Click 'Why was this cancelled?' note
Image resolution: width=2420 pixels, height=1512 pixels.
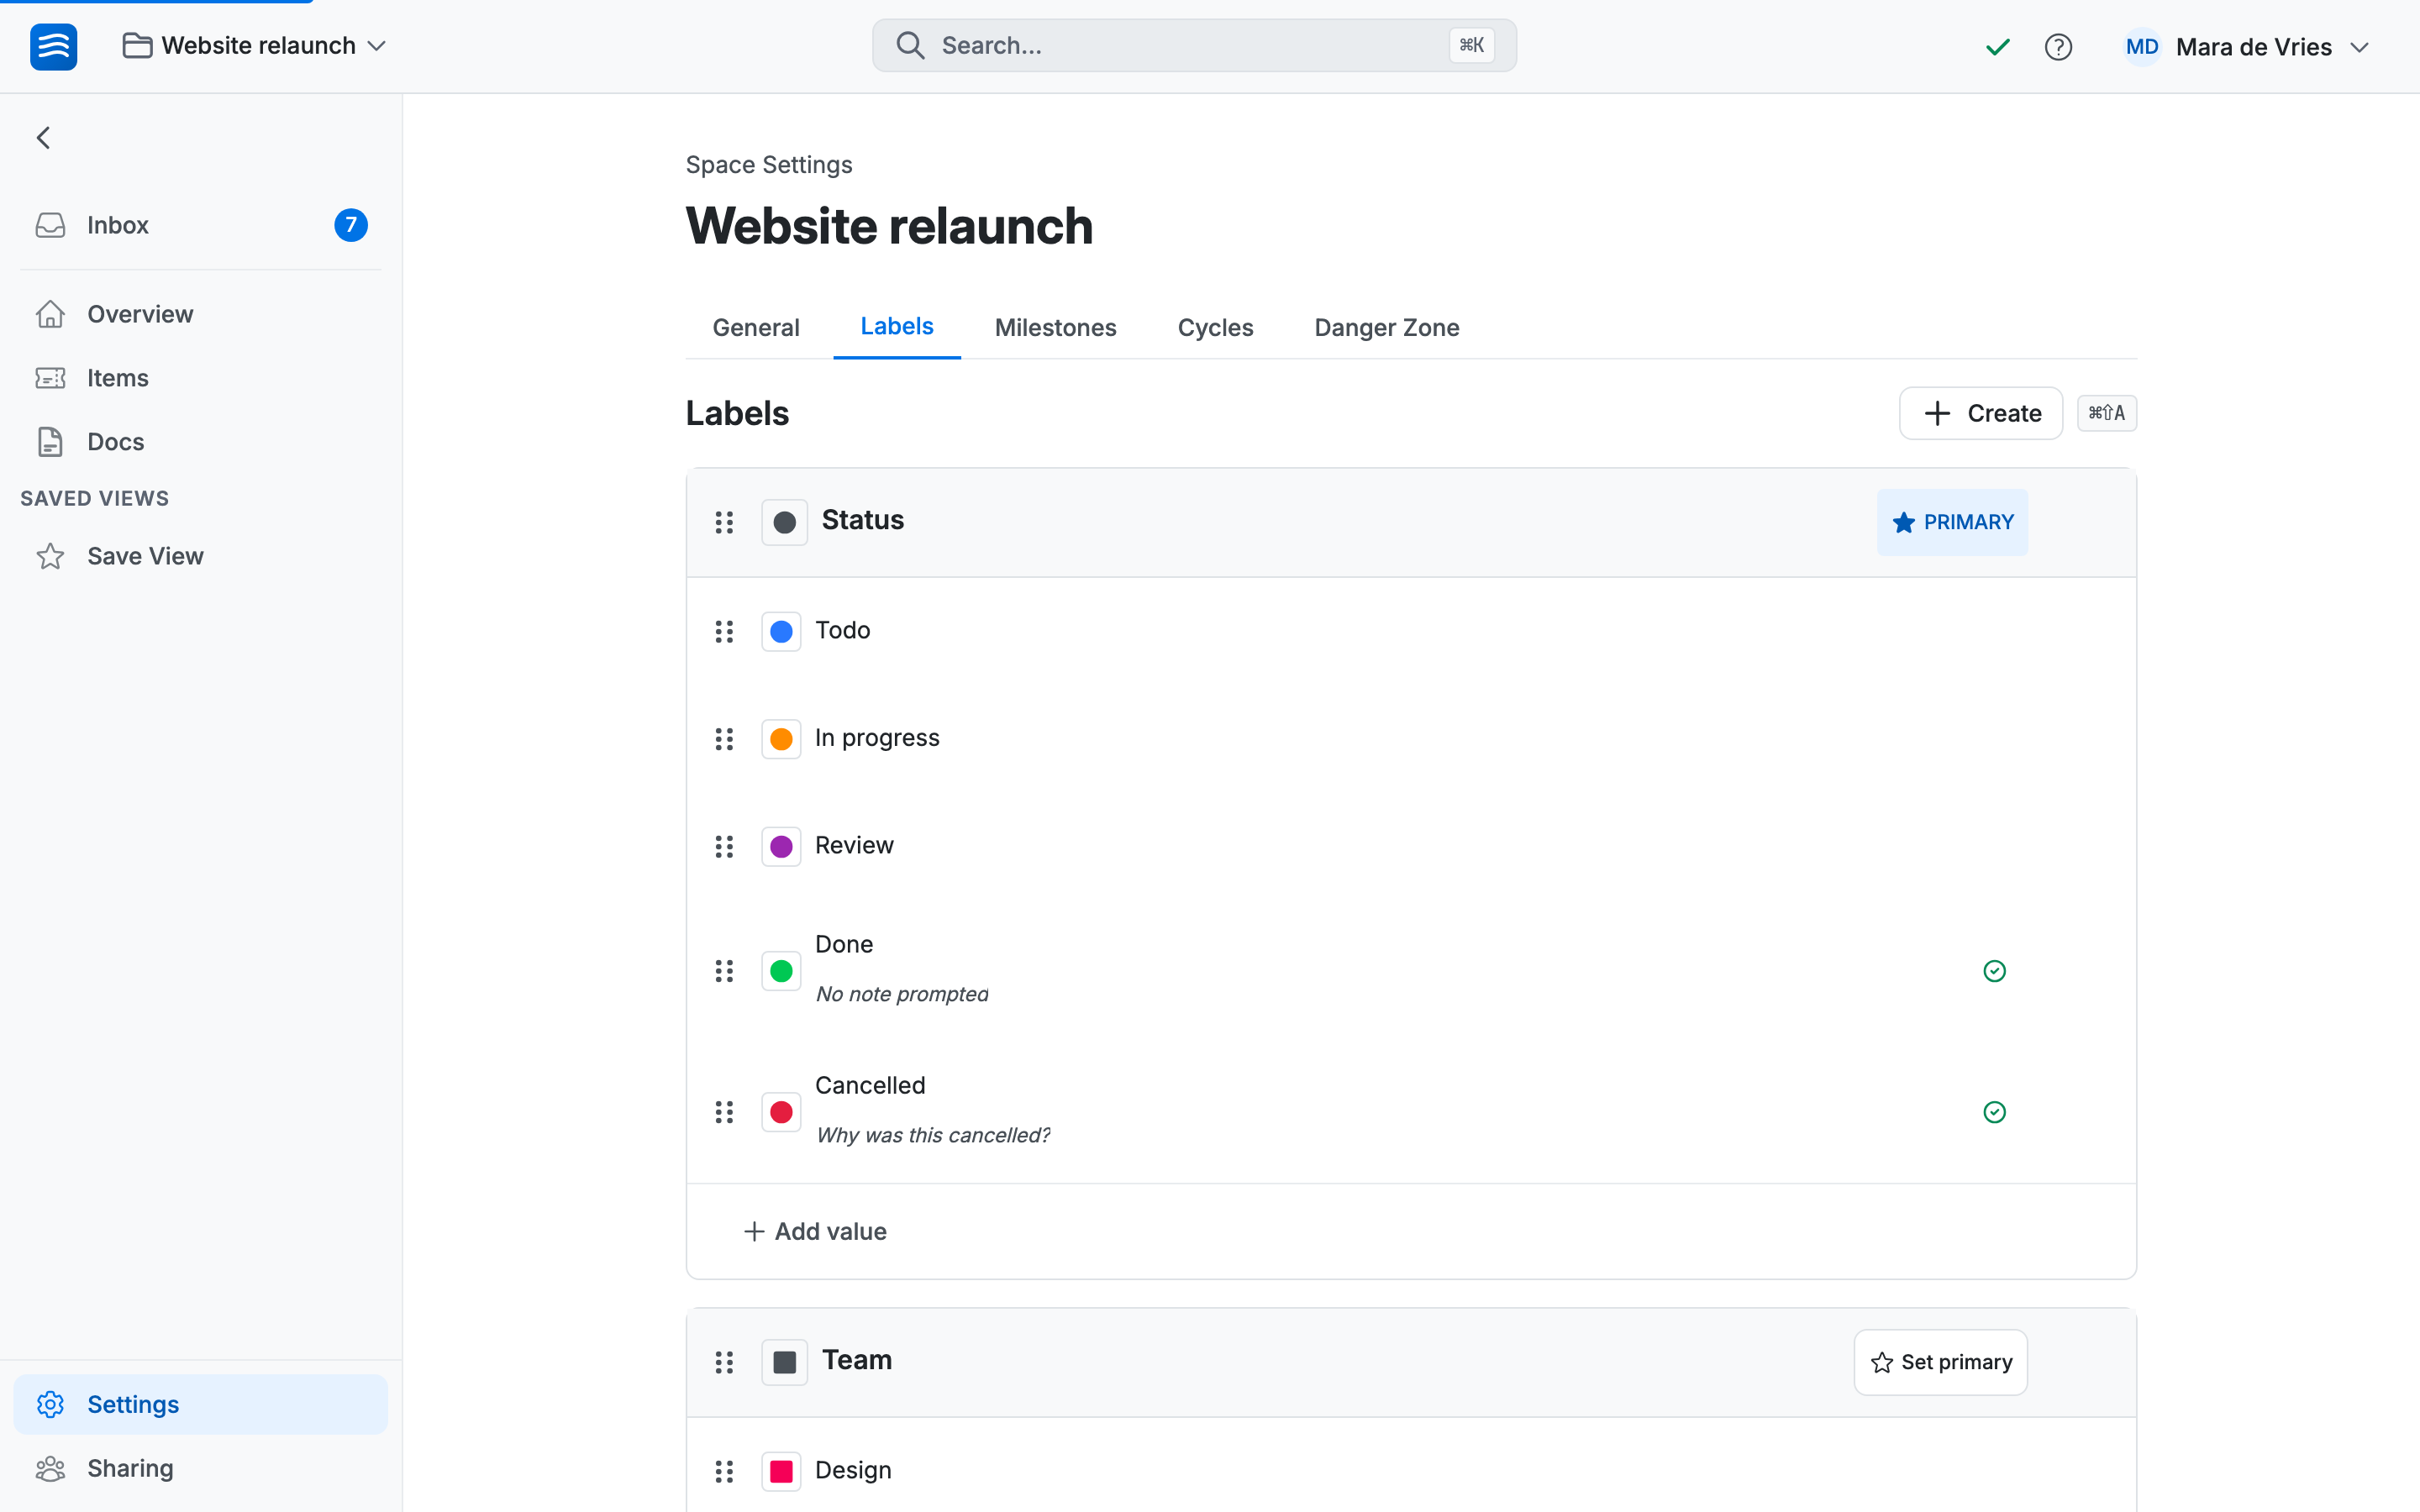(x=933, y=1135)
